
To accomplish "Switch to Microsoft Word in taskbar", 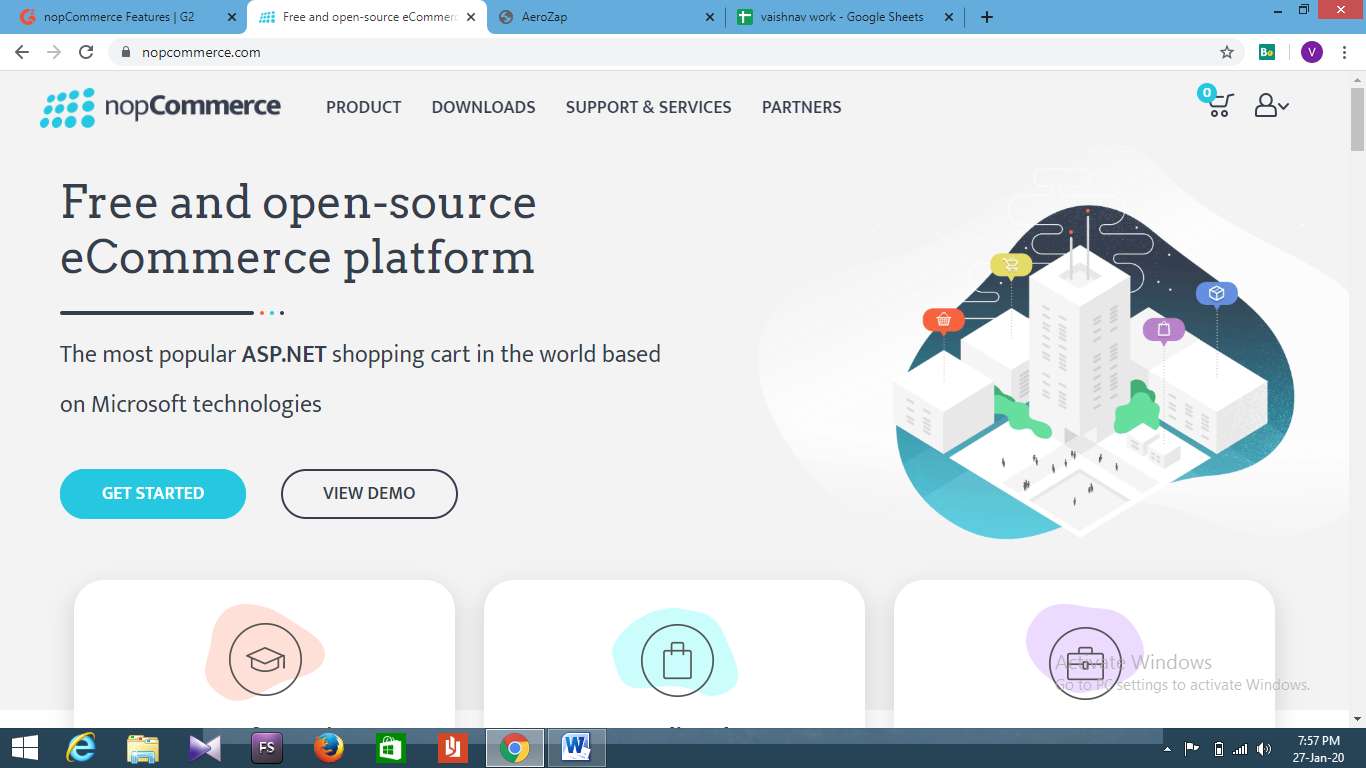I will click(x=576, y=748).
